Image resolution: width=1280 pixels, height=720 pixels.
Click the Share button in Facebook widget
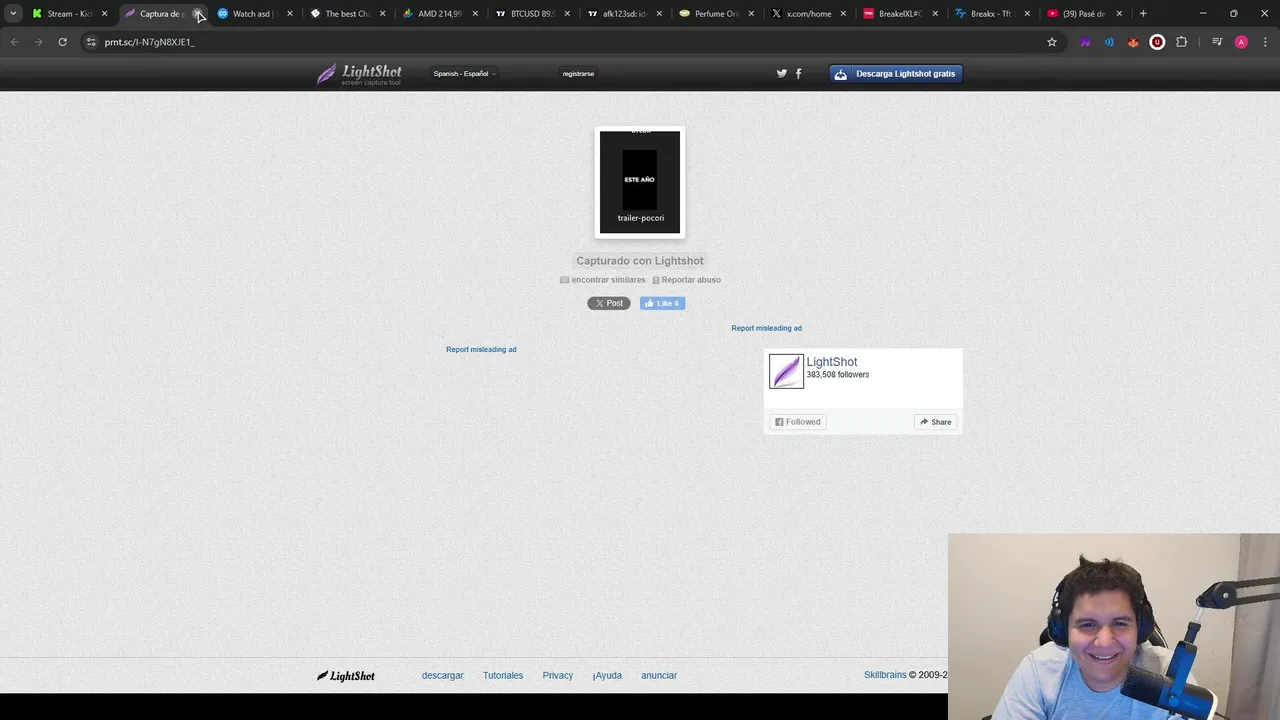pyautogui.click(x=936, y=422)
